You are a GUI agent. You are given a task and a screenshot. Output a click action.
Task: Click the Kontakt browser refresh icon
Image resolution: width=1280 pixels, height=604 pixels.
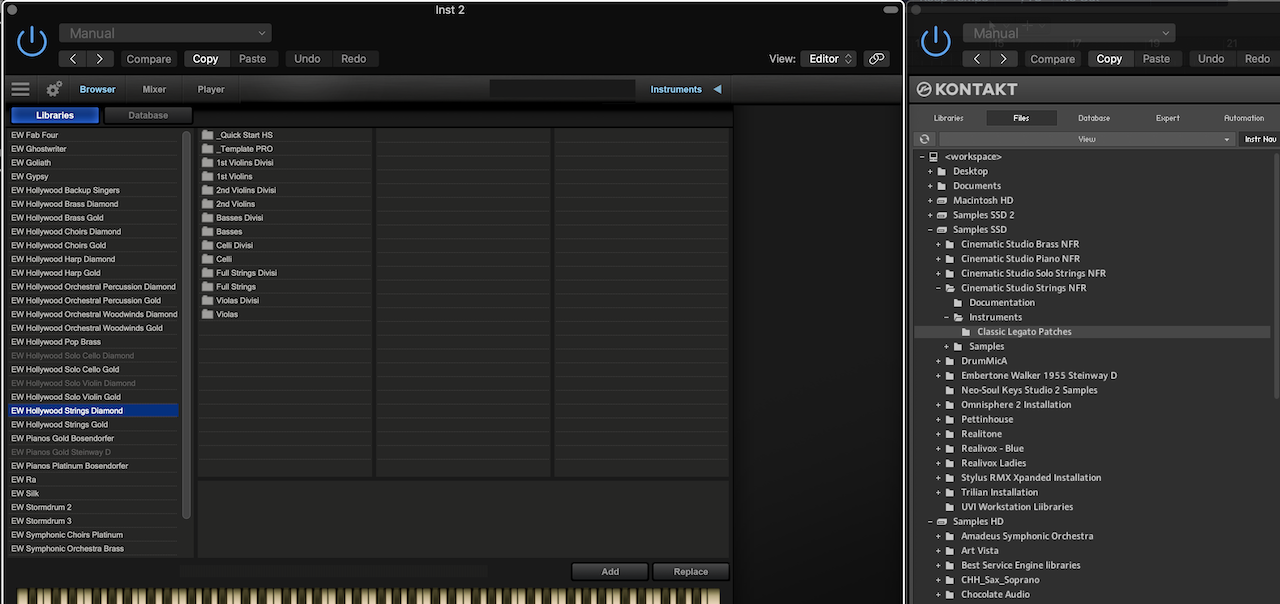click(x=924, y=139)
